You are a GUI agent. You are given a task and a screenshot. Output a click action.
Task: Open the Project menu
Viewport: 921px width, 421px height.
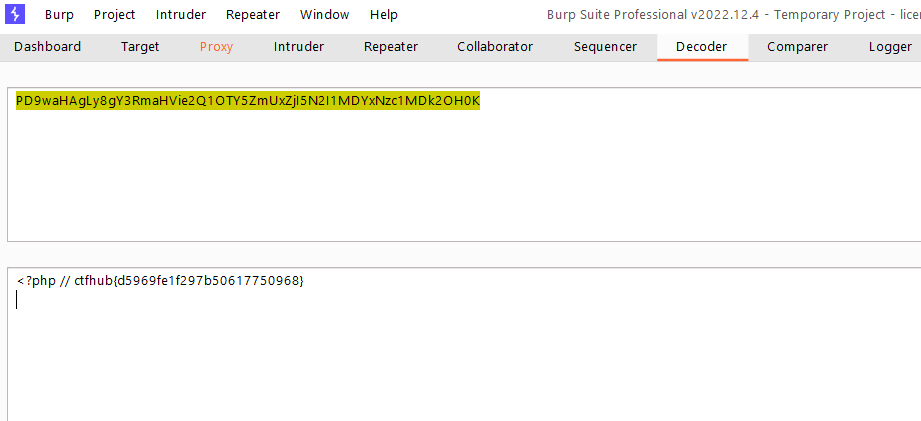point(115,15)
